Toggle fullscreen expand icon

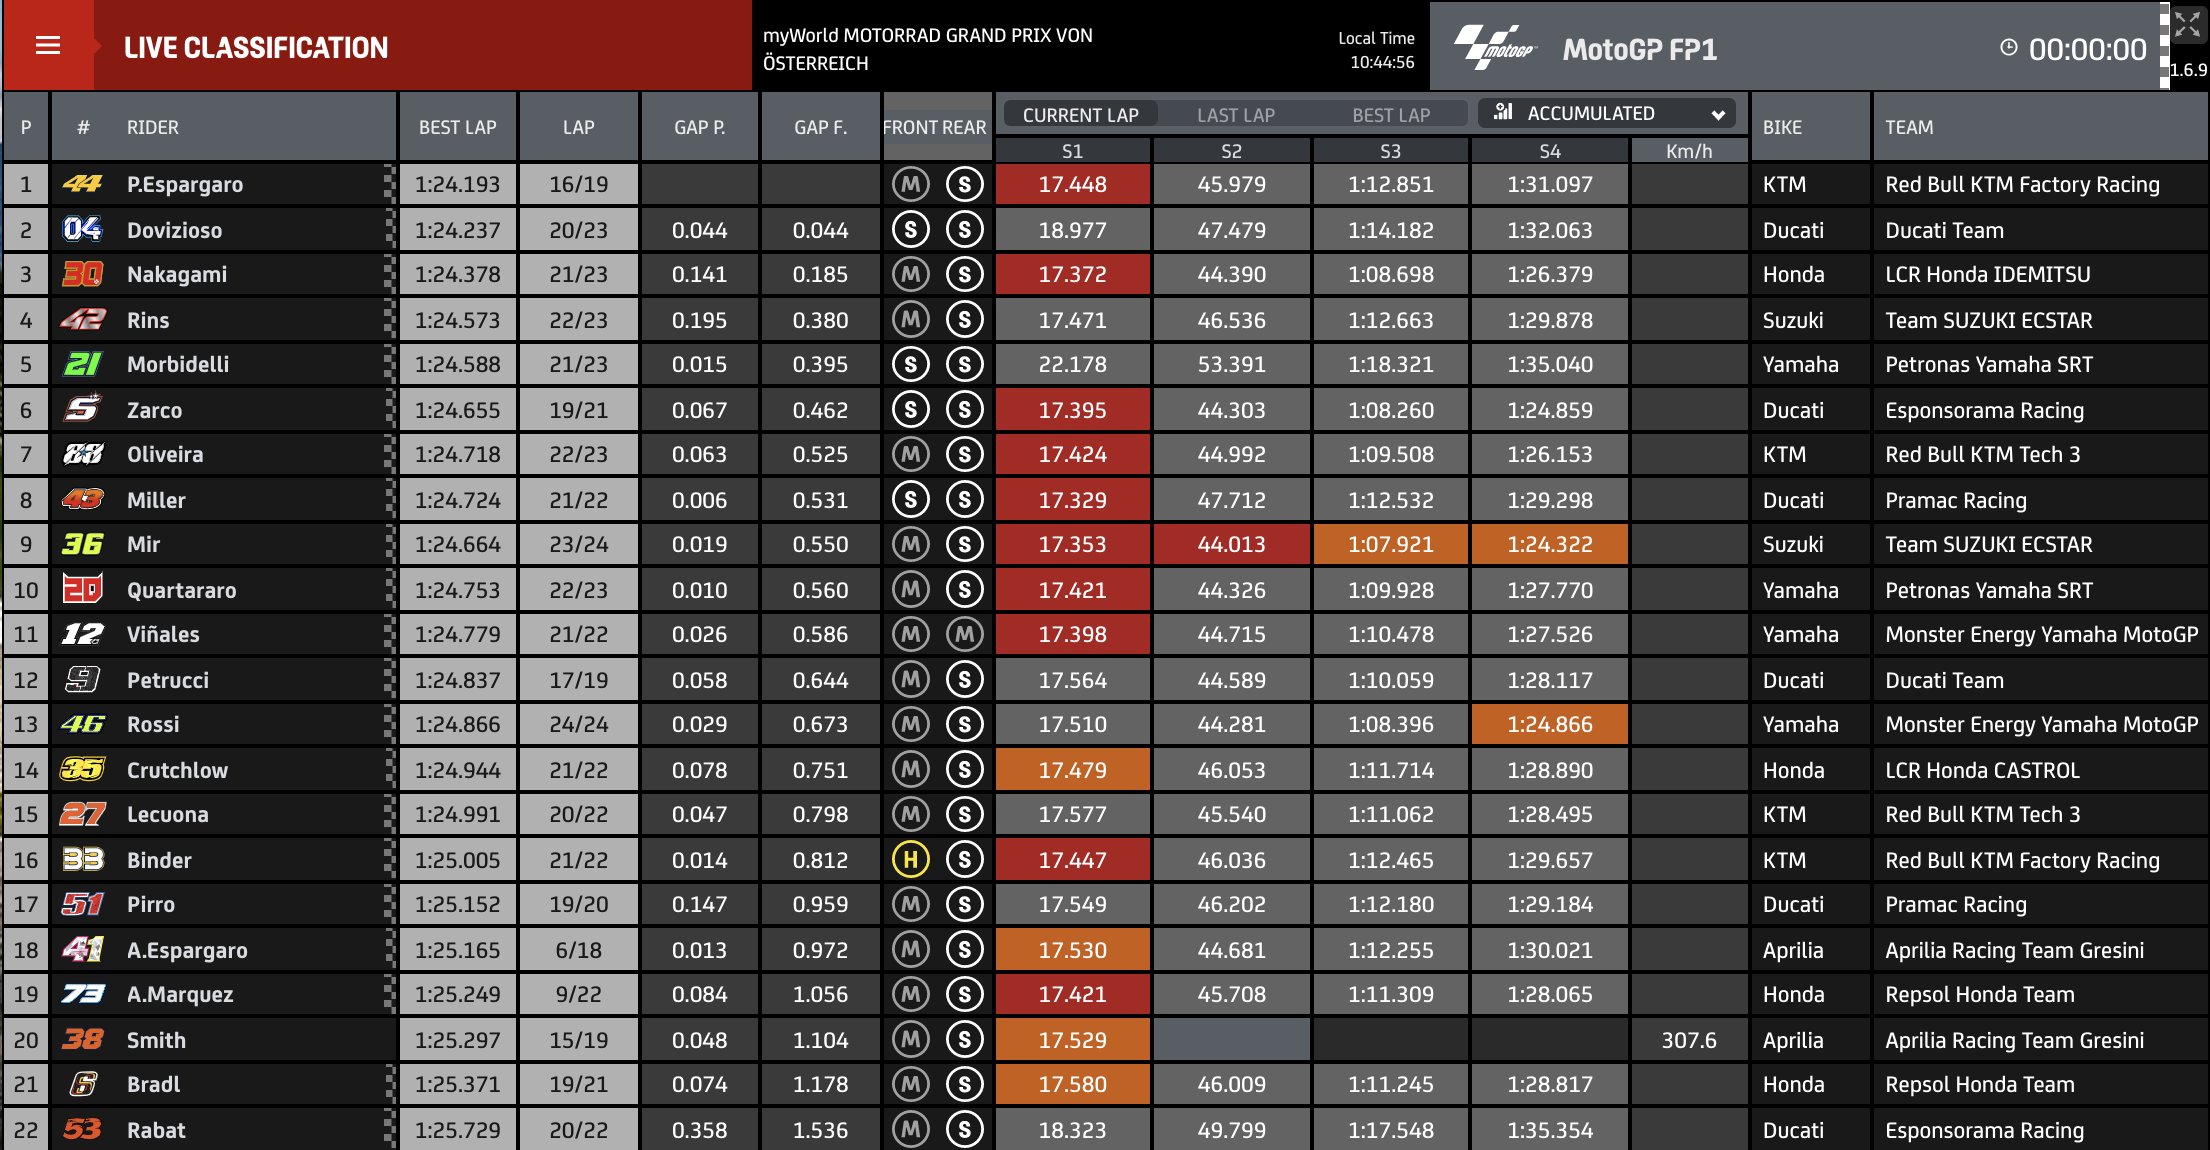(x=2188, y=25)
